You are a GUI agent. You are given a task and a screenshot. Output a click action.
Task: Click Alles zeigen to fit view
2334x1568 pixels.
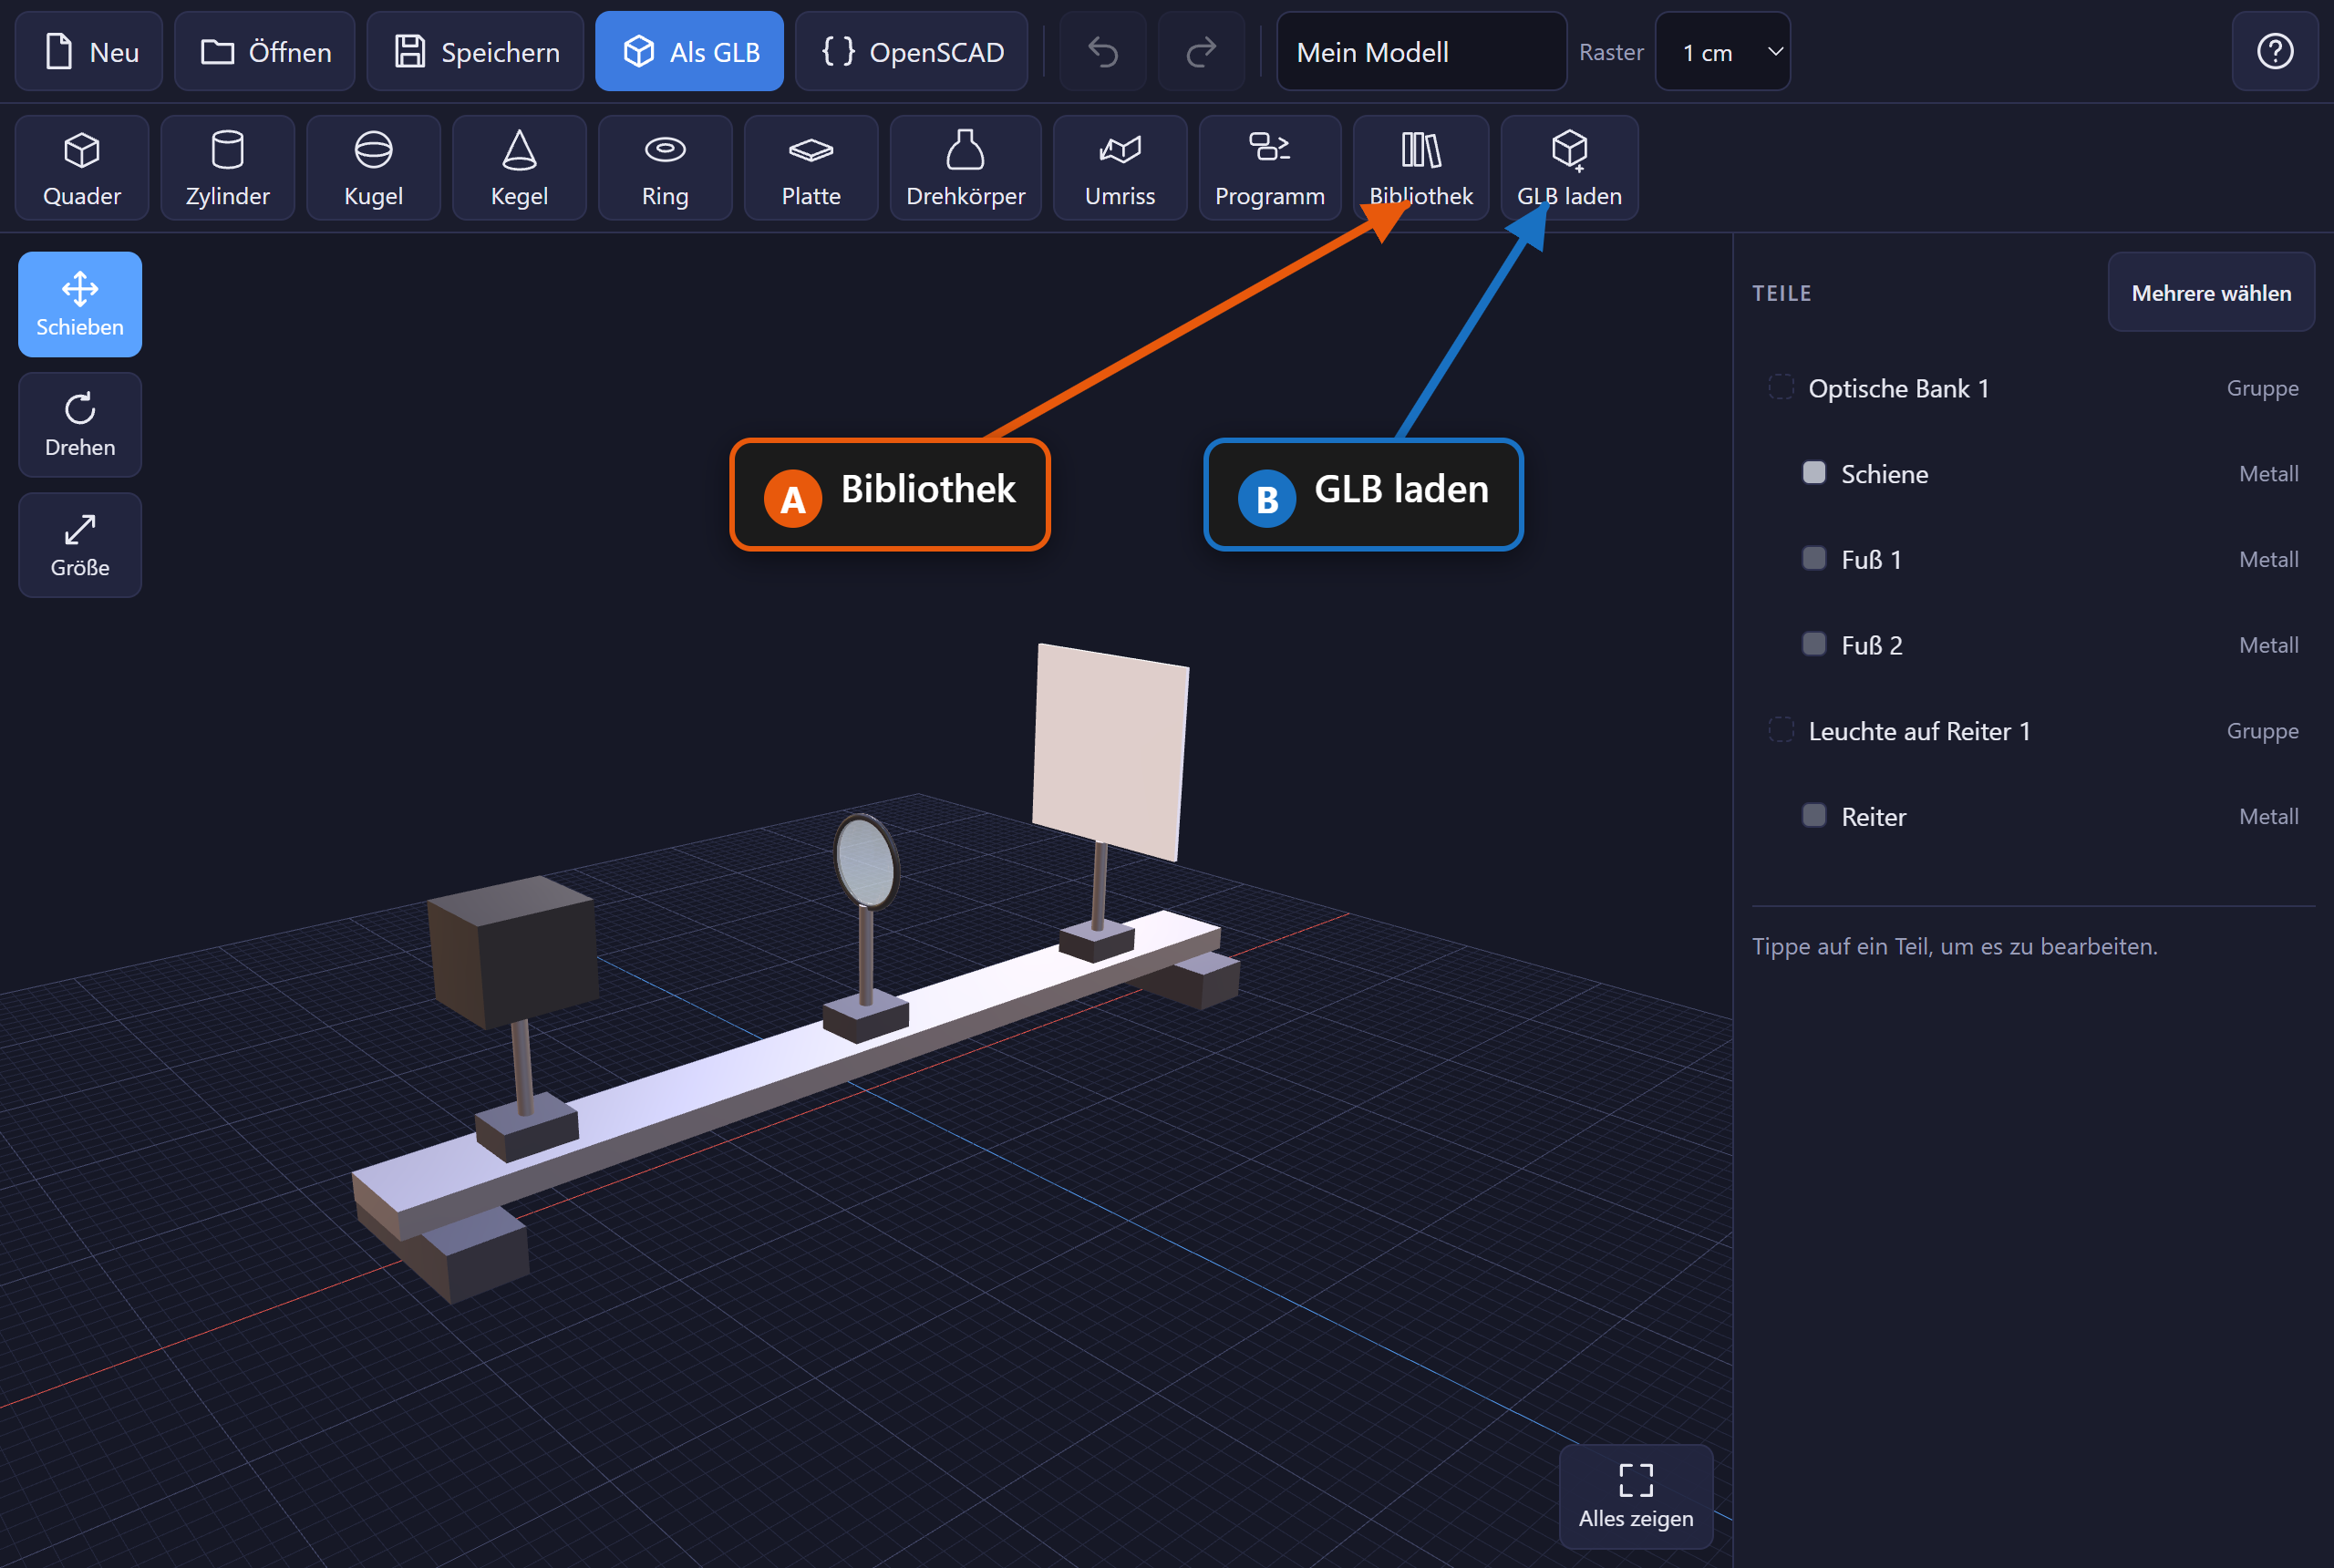click(x=1637, y=1497)
